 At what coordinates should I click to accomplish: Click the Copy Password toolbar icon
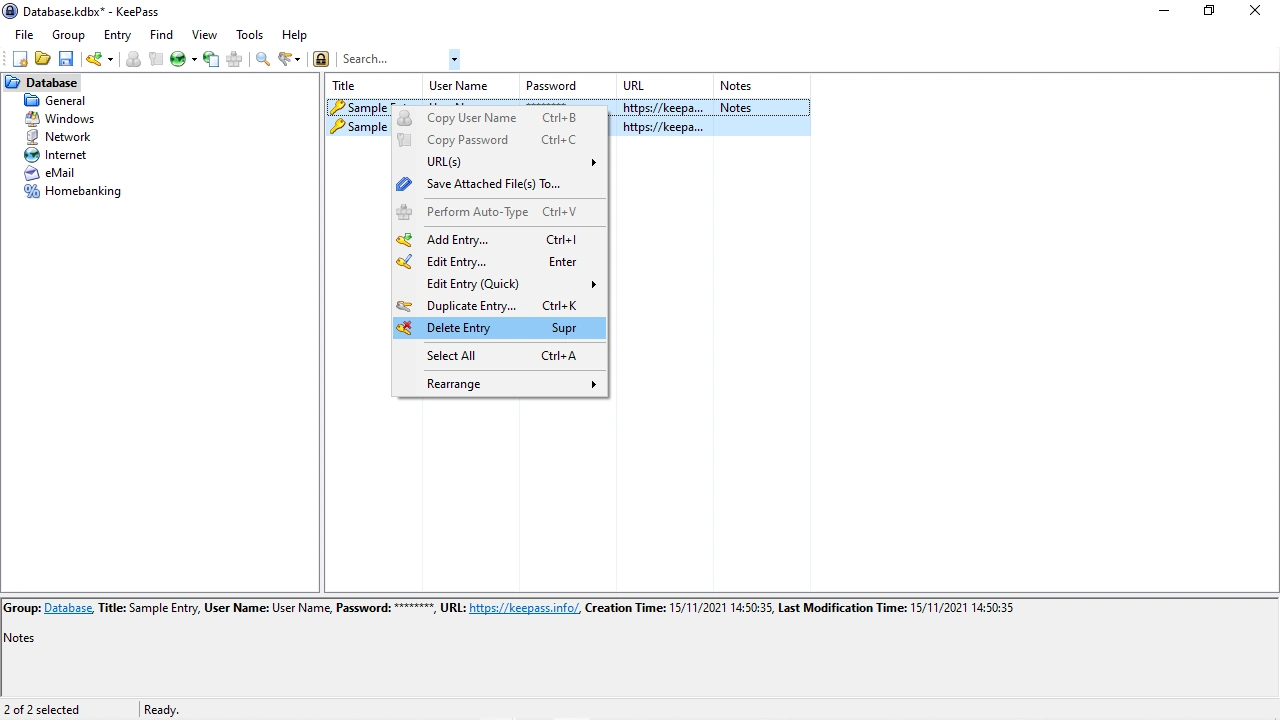[x=156, y=59]
